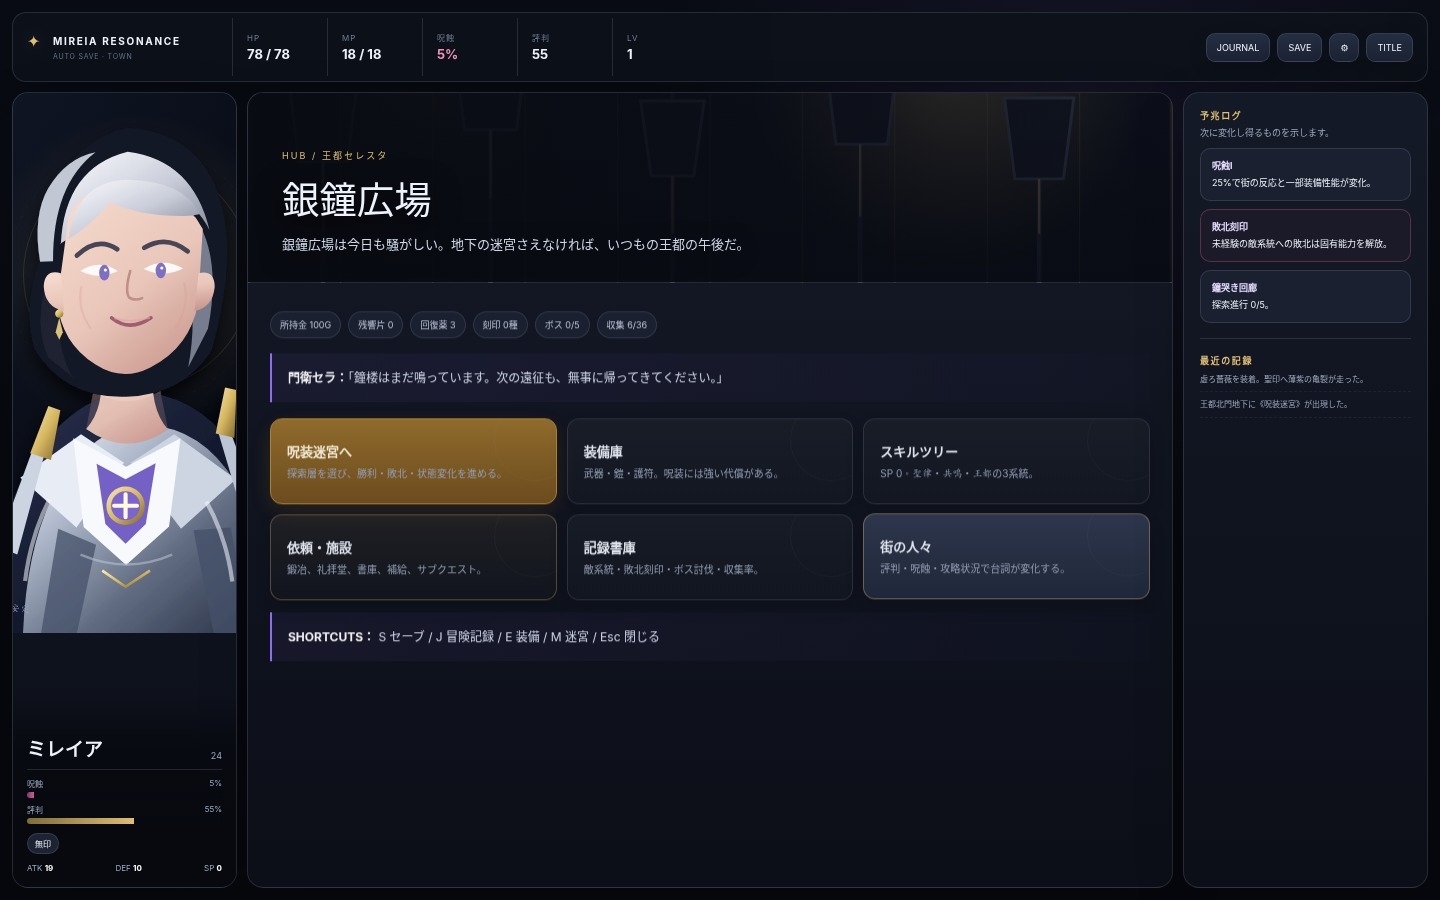This screenshot has width=1440, height=900.
Task: Click the 残響片 0 chip
Action: [x=376, y=325]
